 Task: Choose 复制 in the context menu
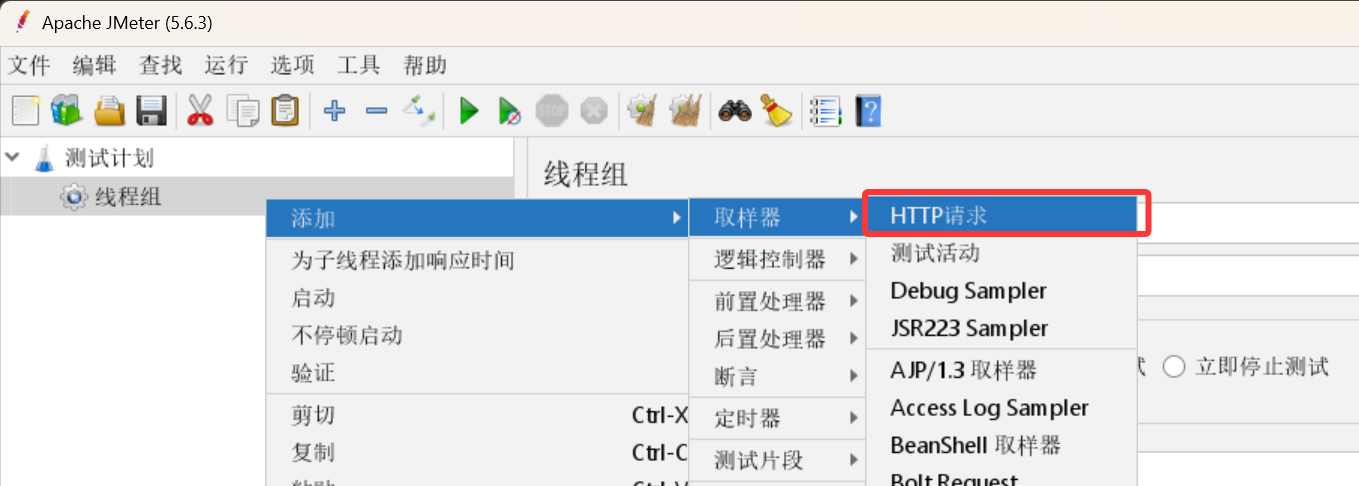pos(477,452)
